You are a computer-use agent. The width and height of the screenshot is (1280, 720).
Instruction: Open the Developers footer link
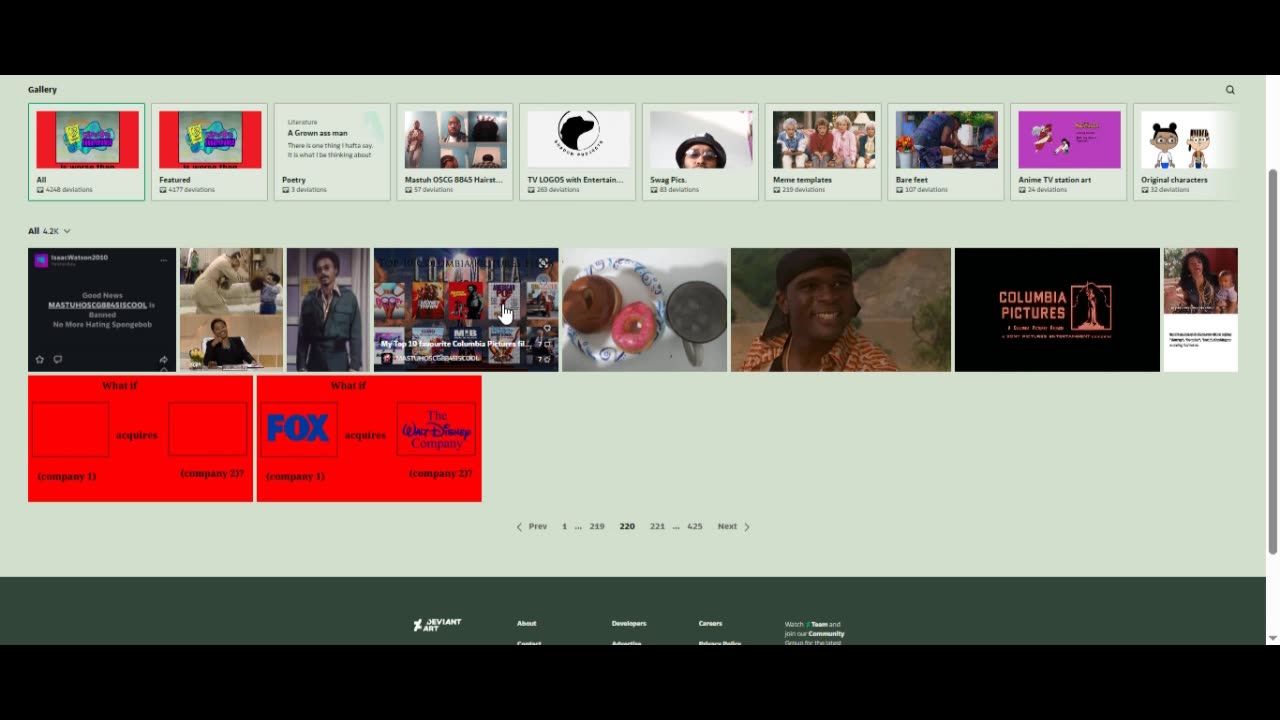(629, 623)
